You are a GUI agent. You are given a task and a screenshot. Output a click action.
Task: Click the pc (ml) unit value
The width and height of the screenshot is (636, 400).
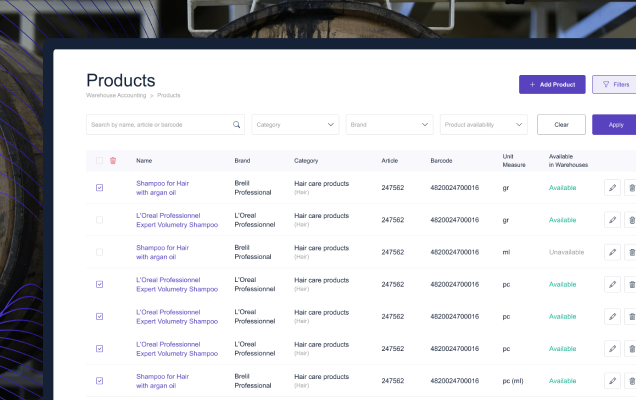tap(513, 381)
